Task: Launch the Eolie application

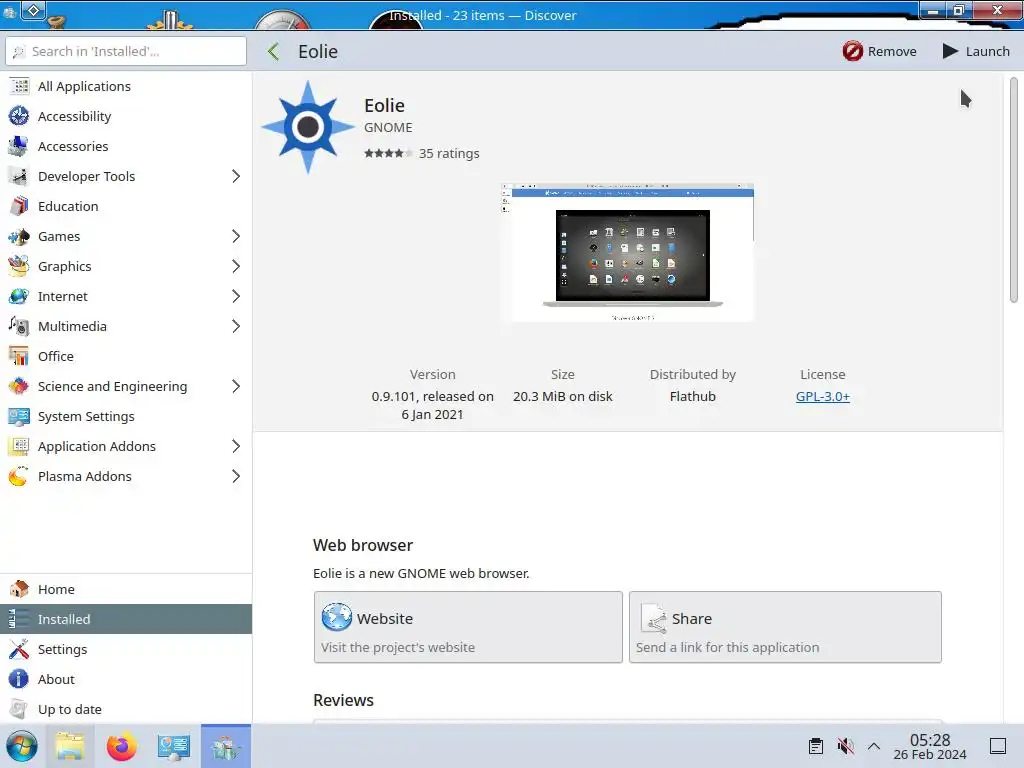Action: click(x=976, y=52)
